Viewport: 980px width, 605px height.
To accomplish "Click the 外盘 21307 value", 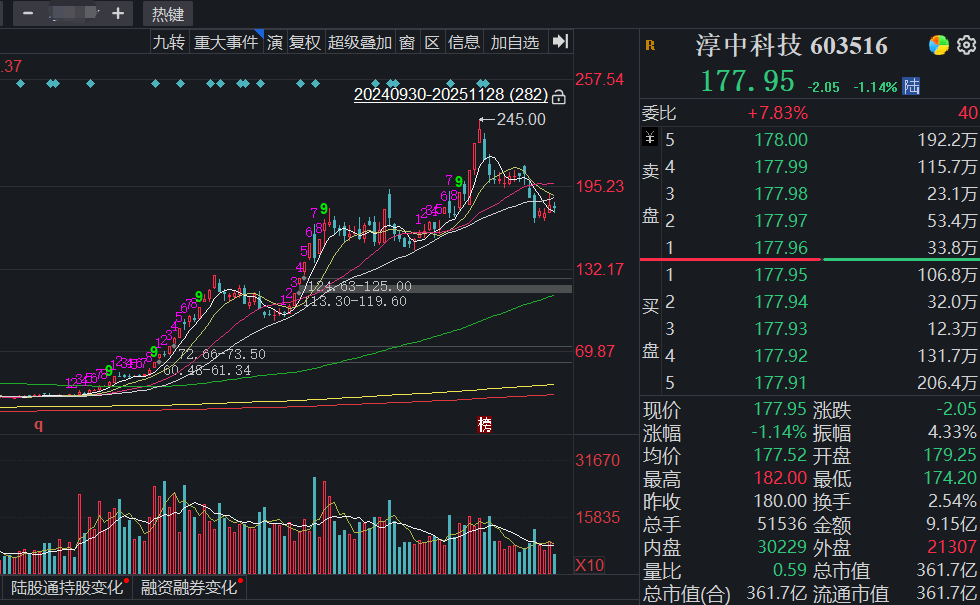I will coord(951,547).
